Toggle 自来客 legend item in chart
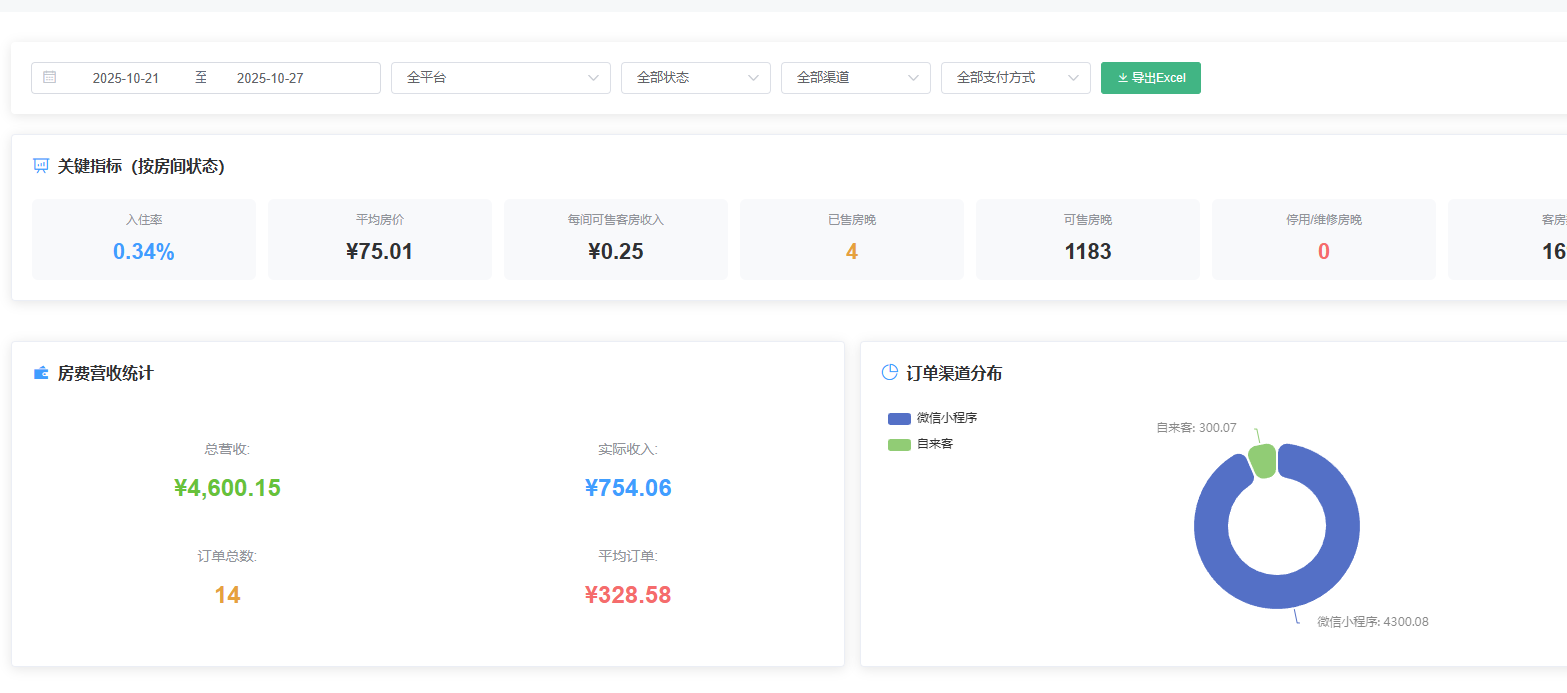The image size is (1567, 693). click(921, 444)
